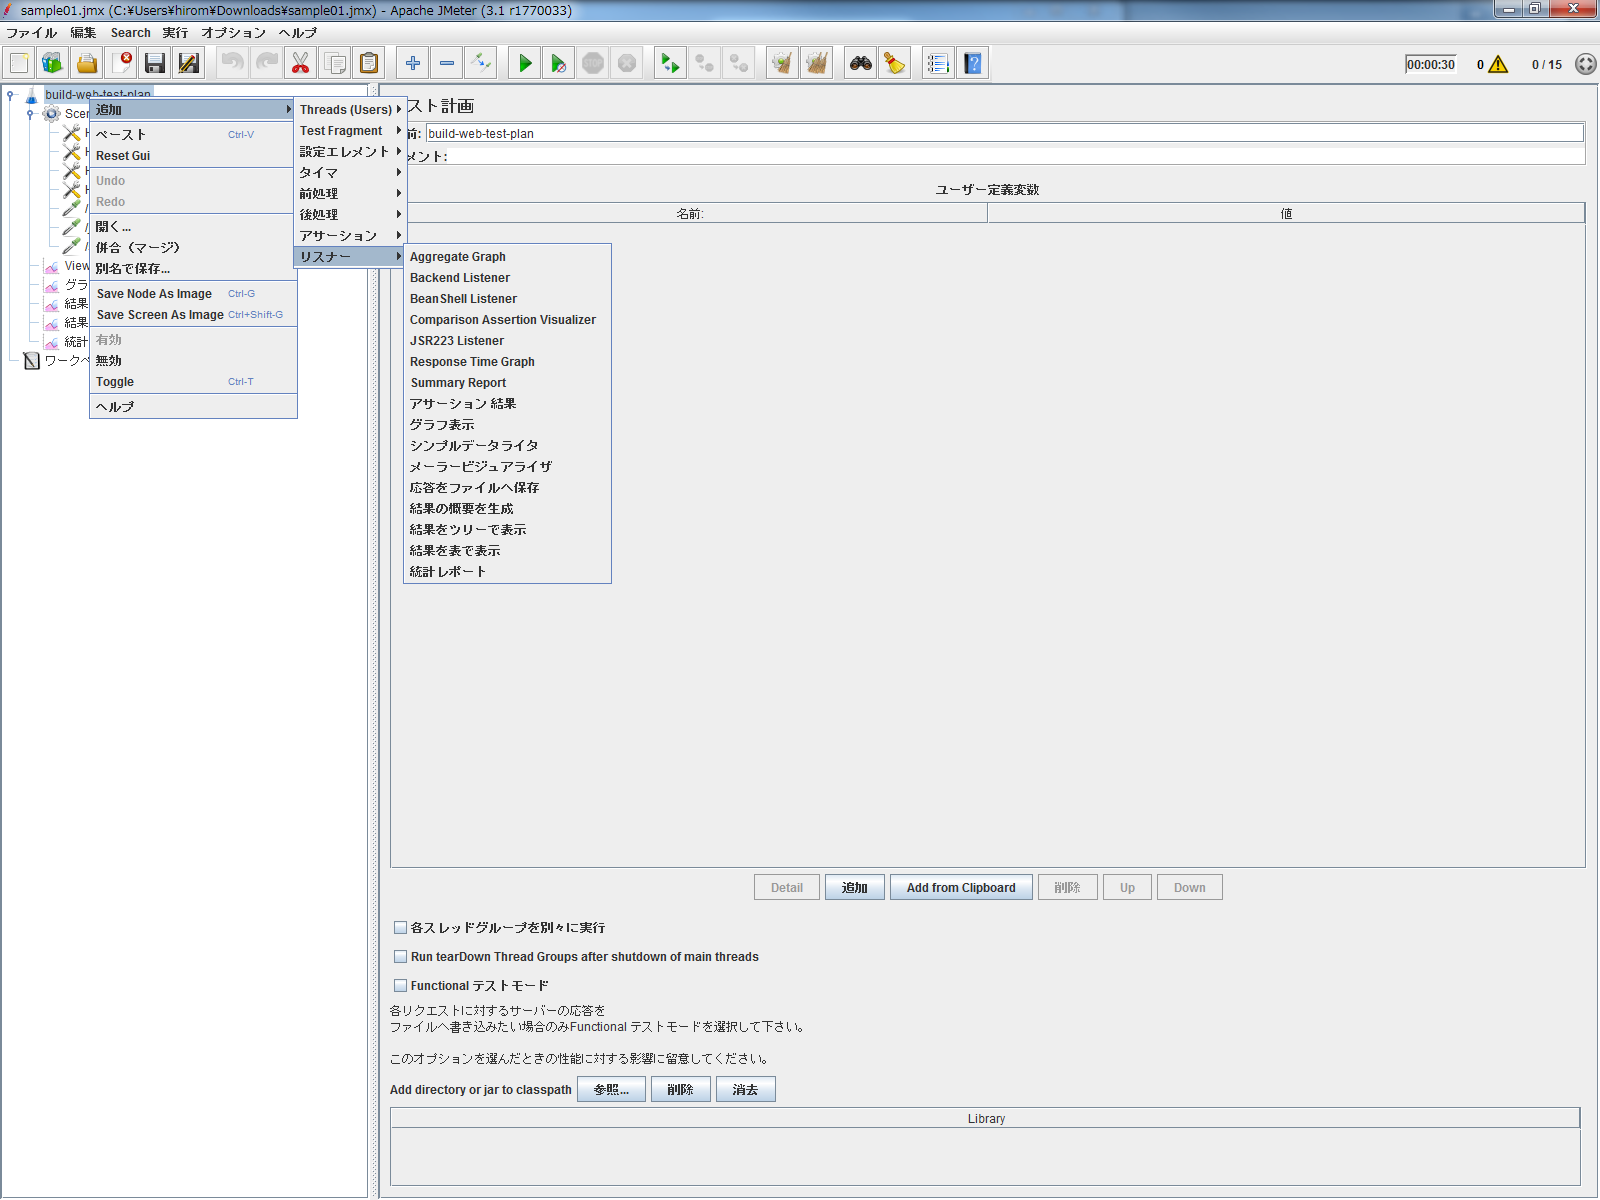Choose Backend Listener from the submenu
This screenshot has width=1600, height=1200.
[x=507, y=278]
